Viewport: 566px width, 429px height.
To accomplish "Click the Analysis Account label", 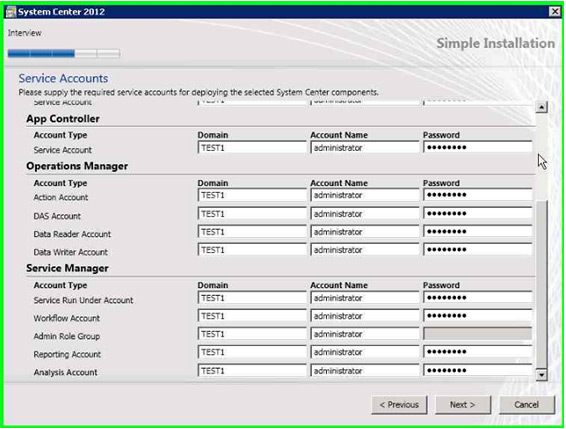I will (x=65, y=372).
